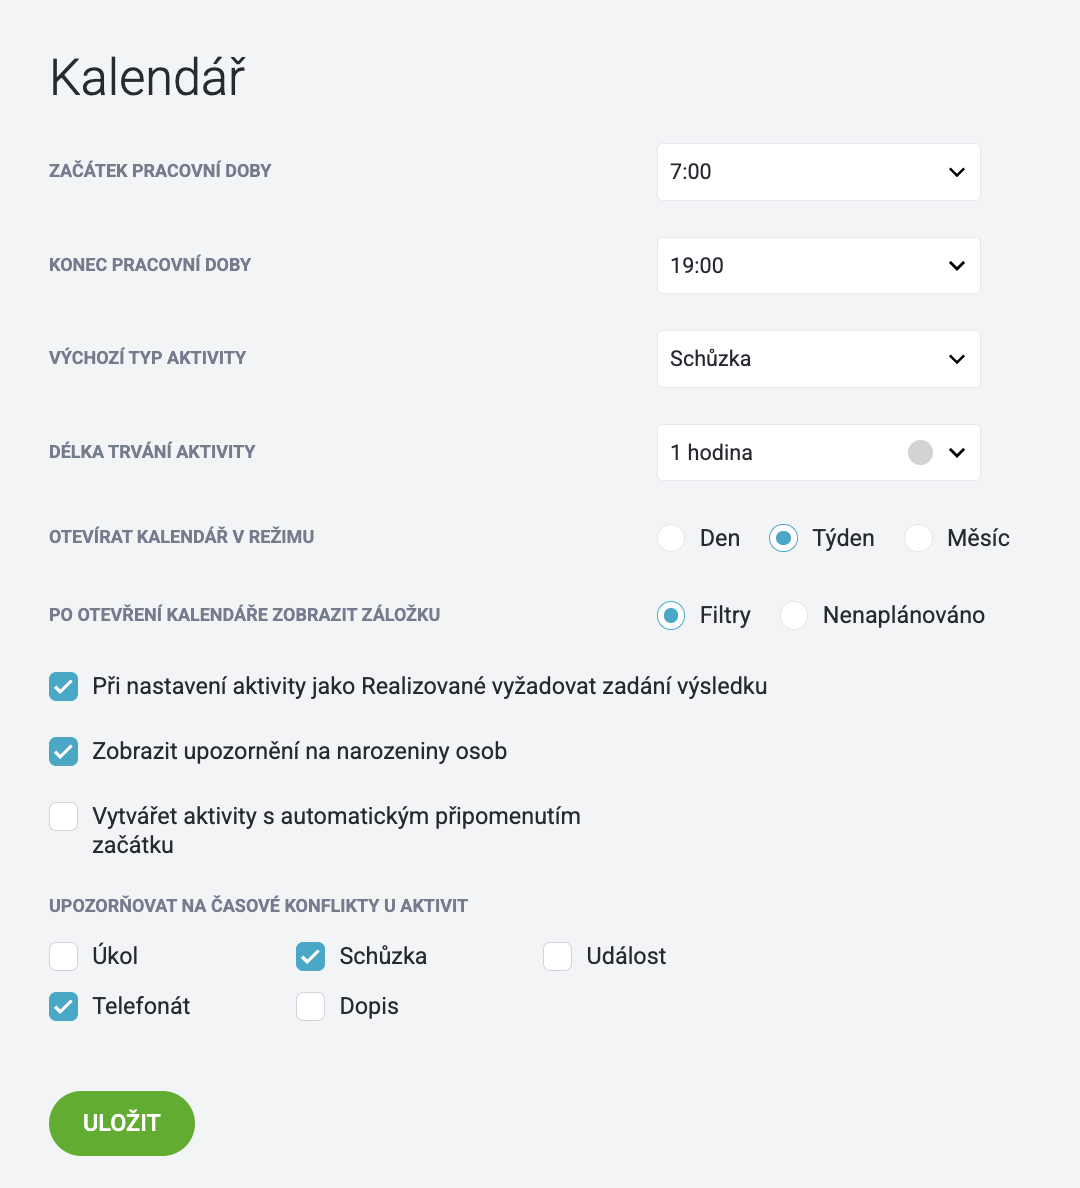Select the Den calendar mode
This screenshot has height=1188, width=1080.
coord(671,538)
